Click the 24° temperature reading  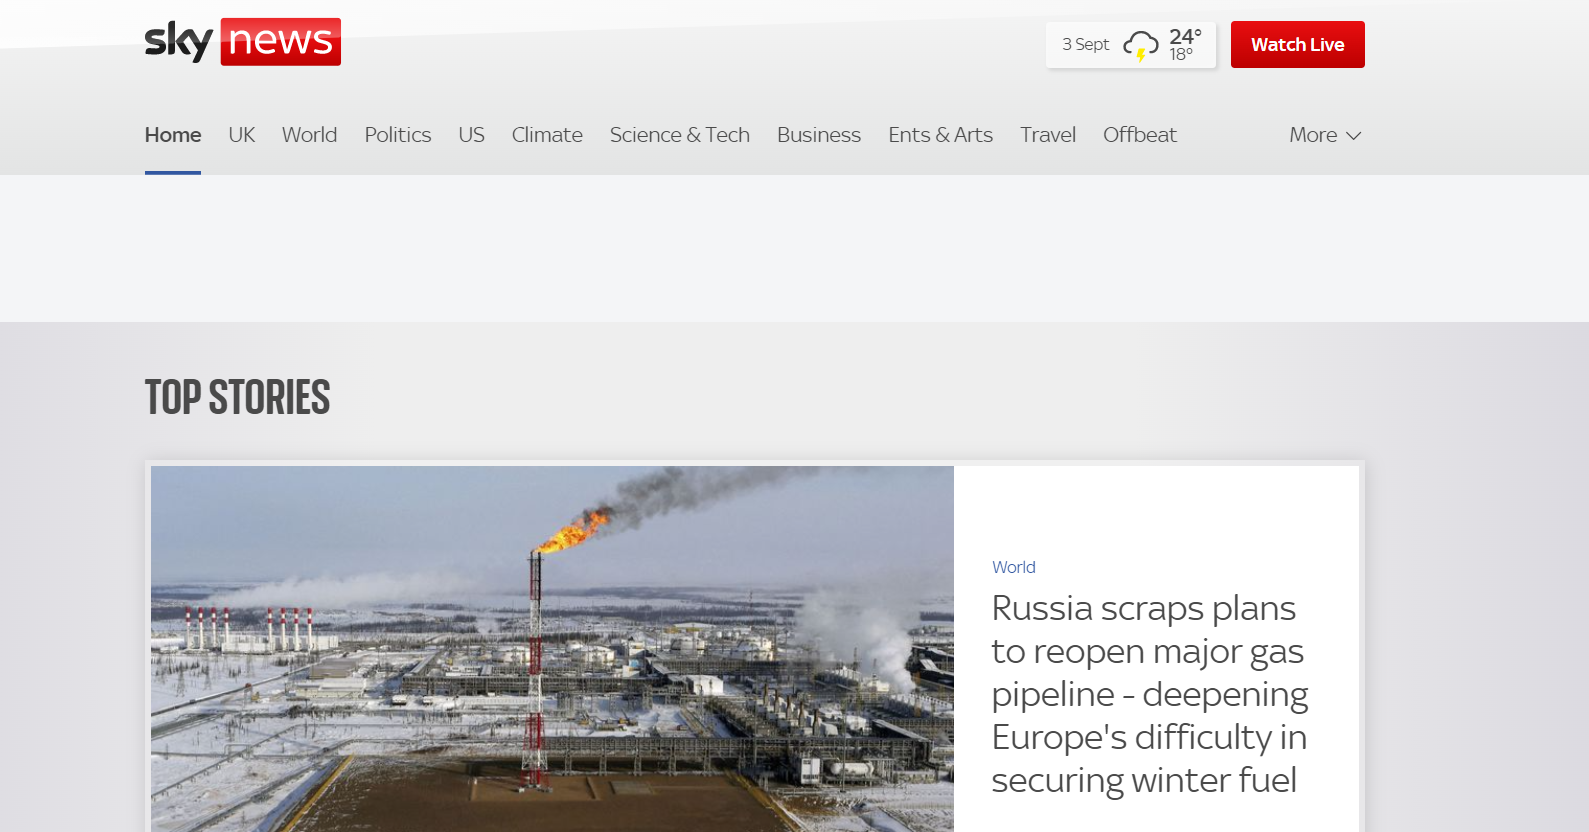pos(1185,37)
